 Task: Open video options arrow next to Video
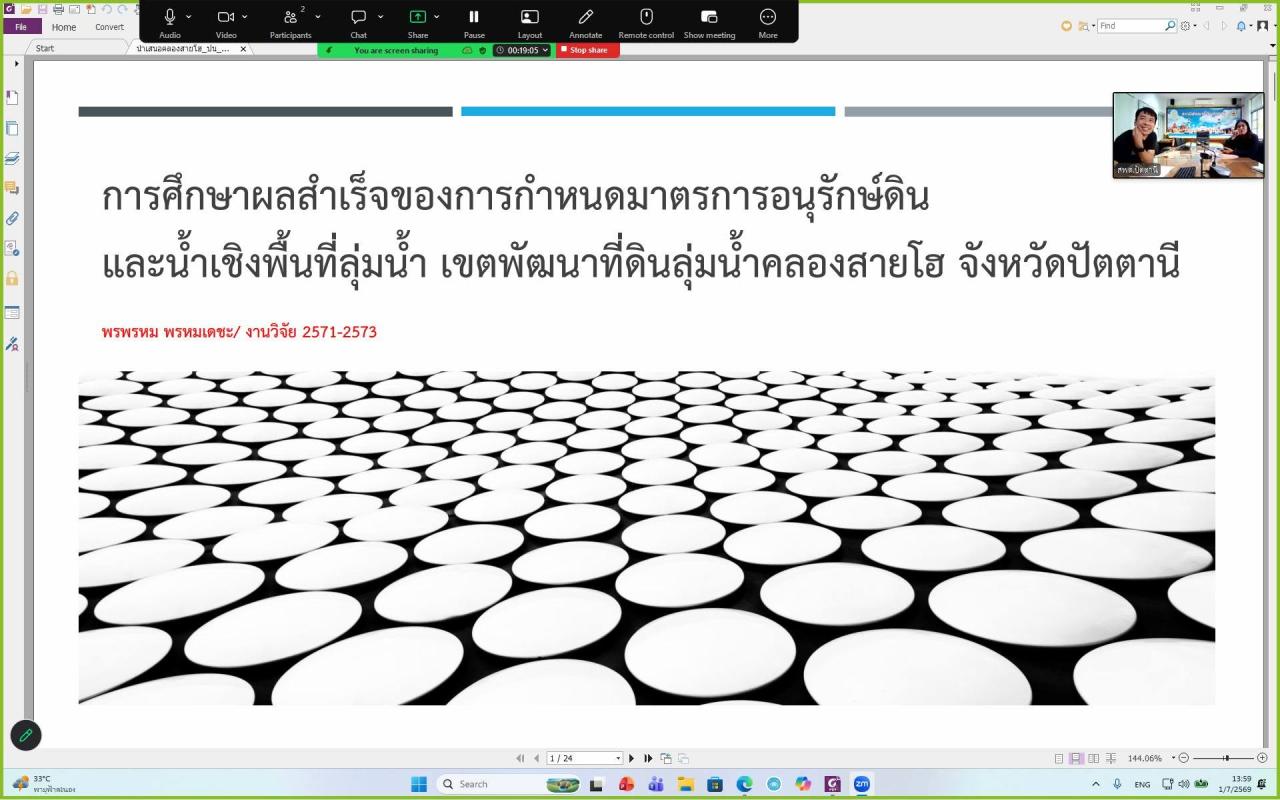pos(245,16)
